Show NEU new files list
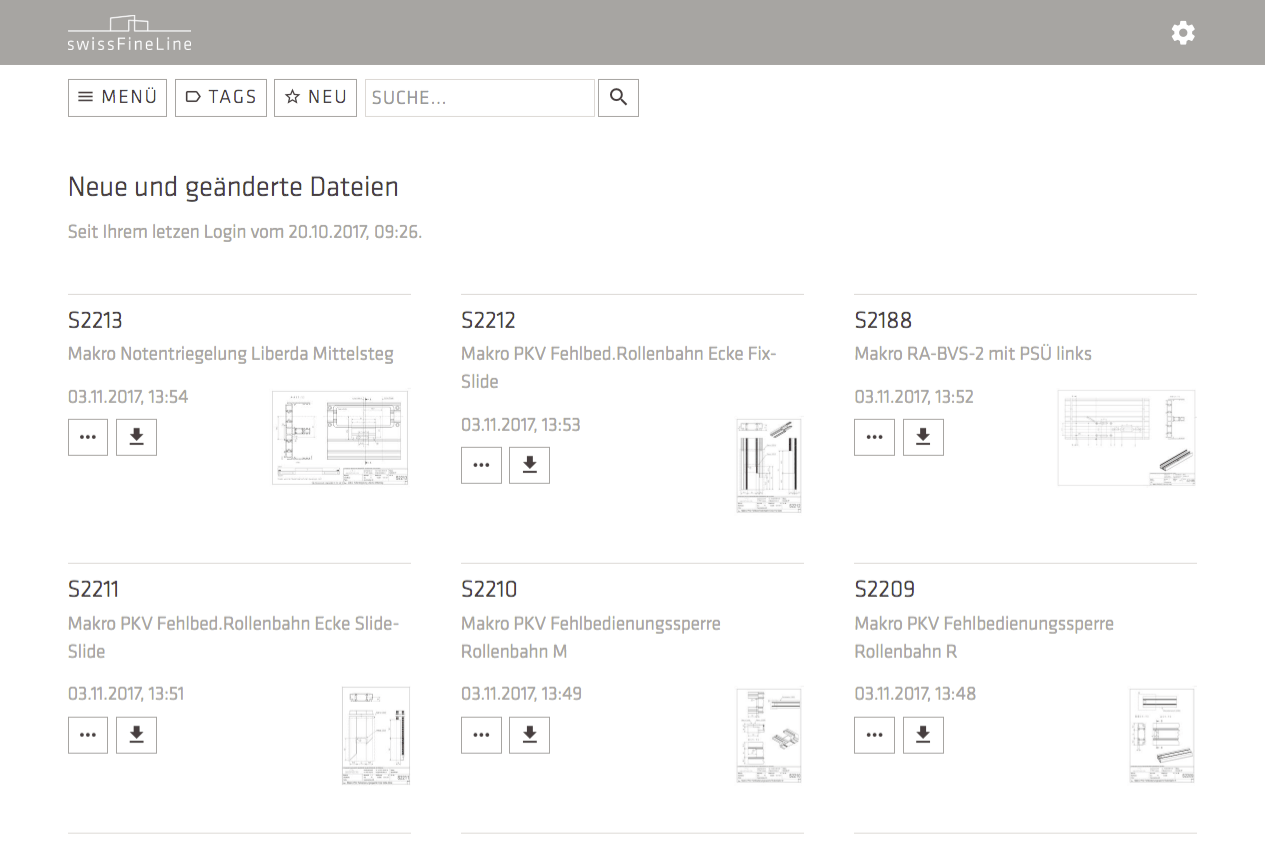 (315, 98)
